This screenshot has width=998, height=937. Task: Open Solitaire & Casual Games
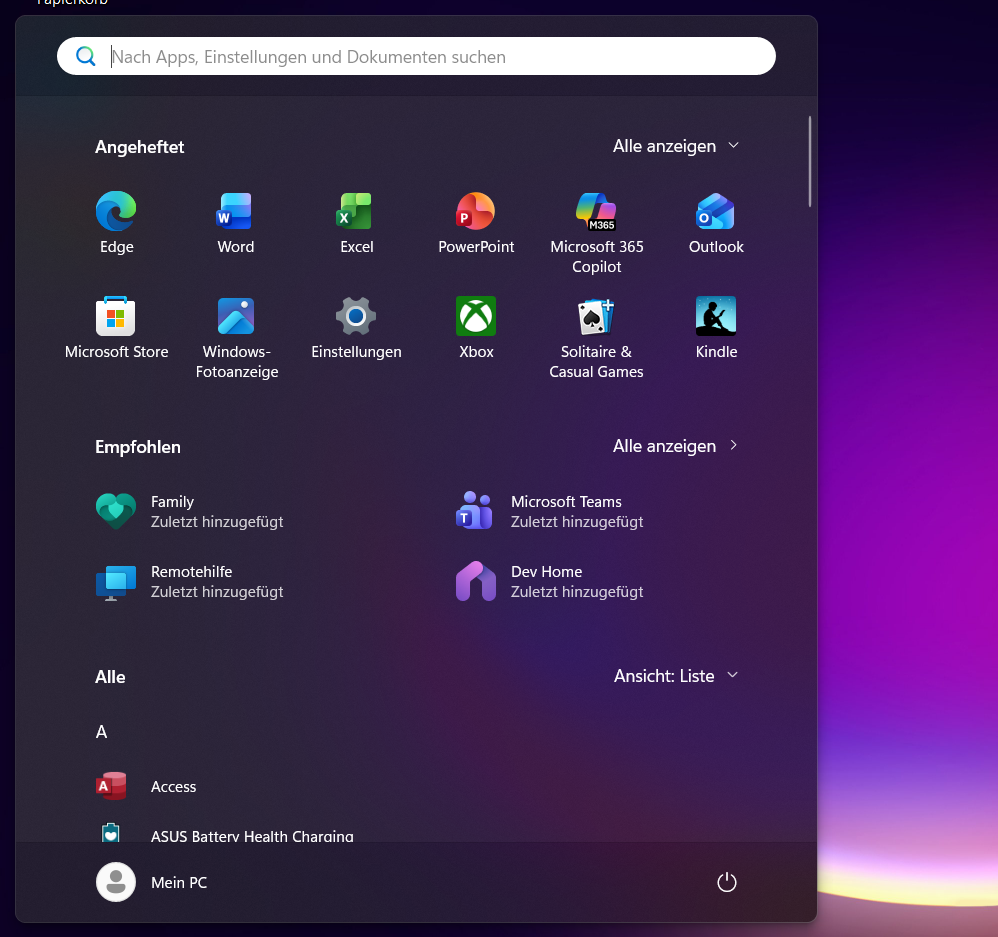[x=596, y=338]
